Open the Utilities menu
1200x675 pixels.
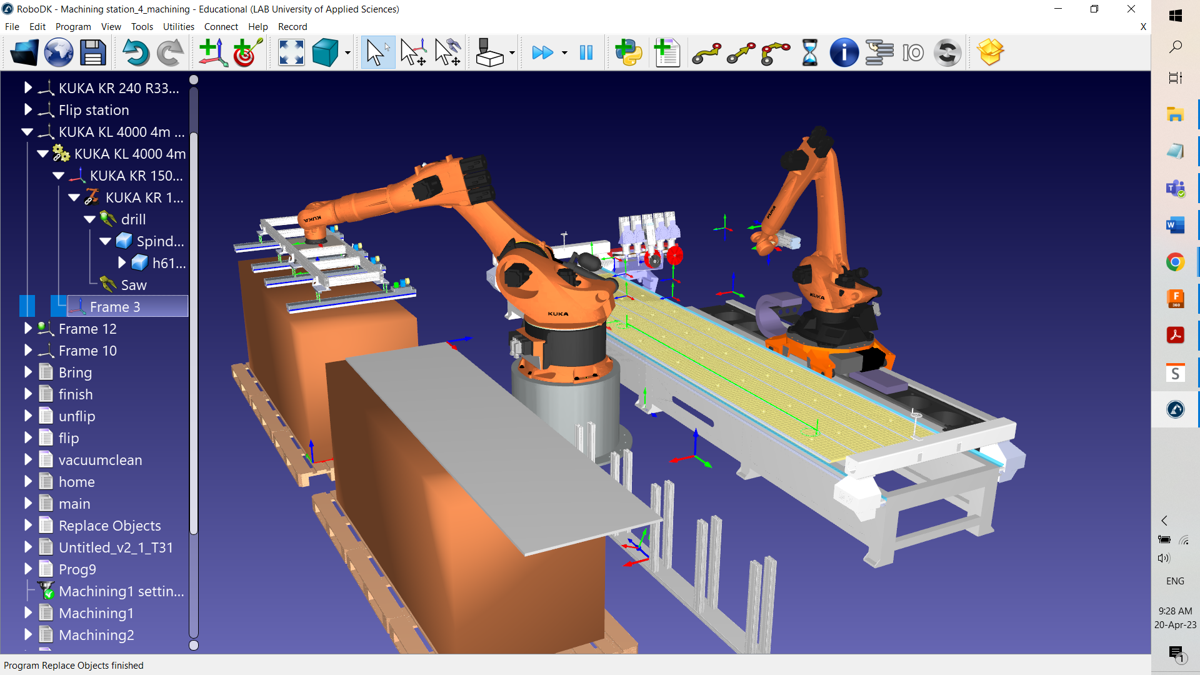pyautogui.click(x=178, y=27)
